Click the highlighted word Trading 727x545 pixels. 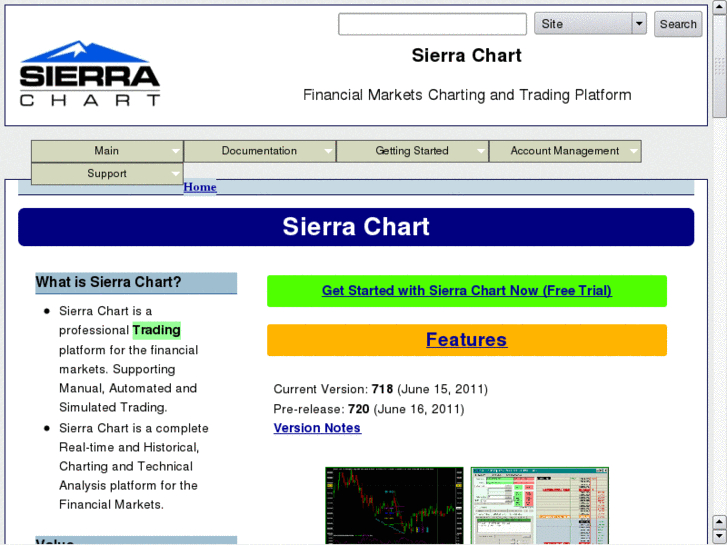tap(157, 330)
